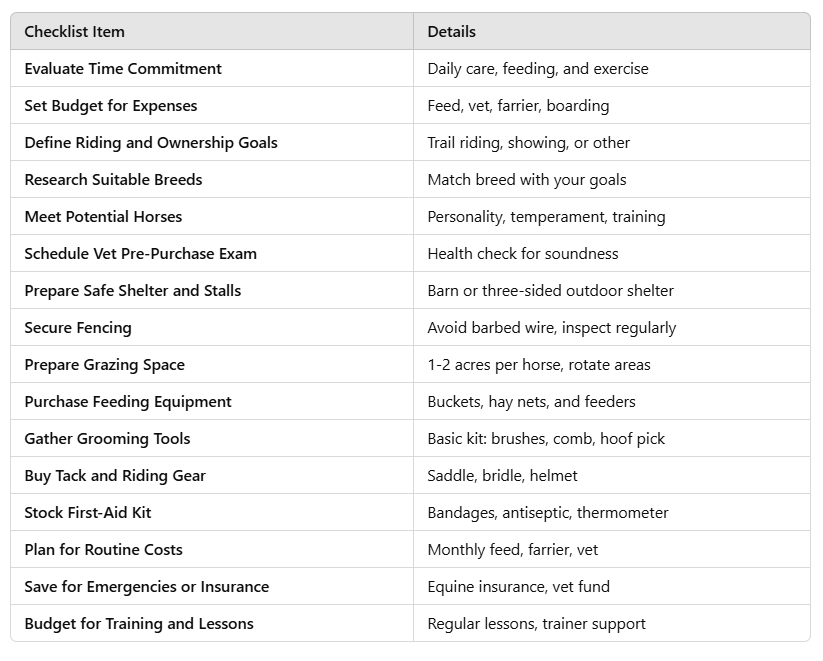Select Buy Tack and Riding Gear
The height and width of the screenshot is (661, 823).
[x=115, y=476]
